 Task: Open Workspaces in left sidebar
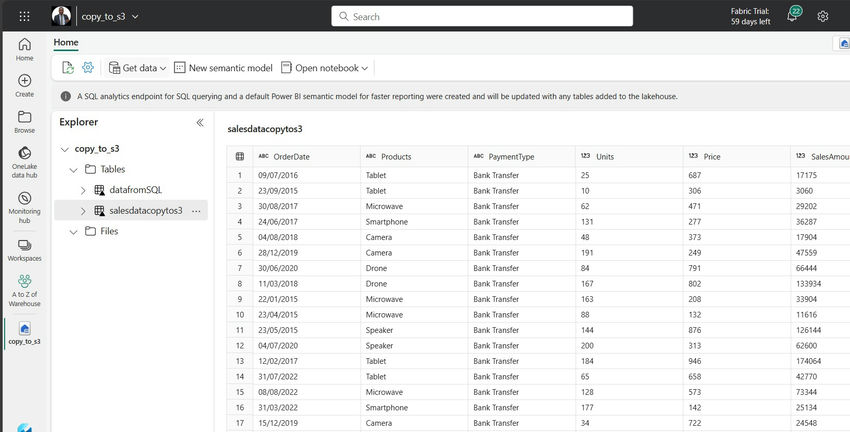pos(24,250)
